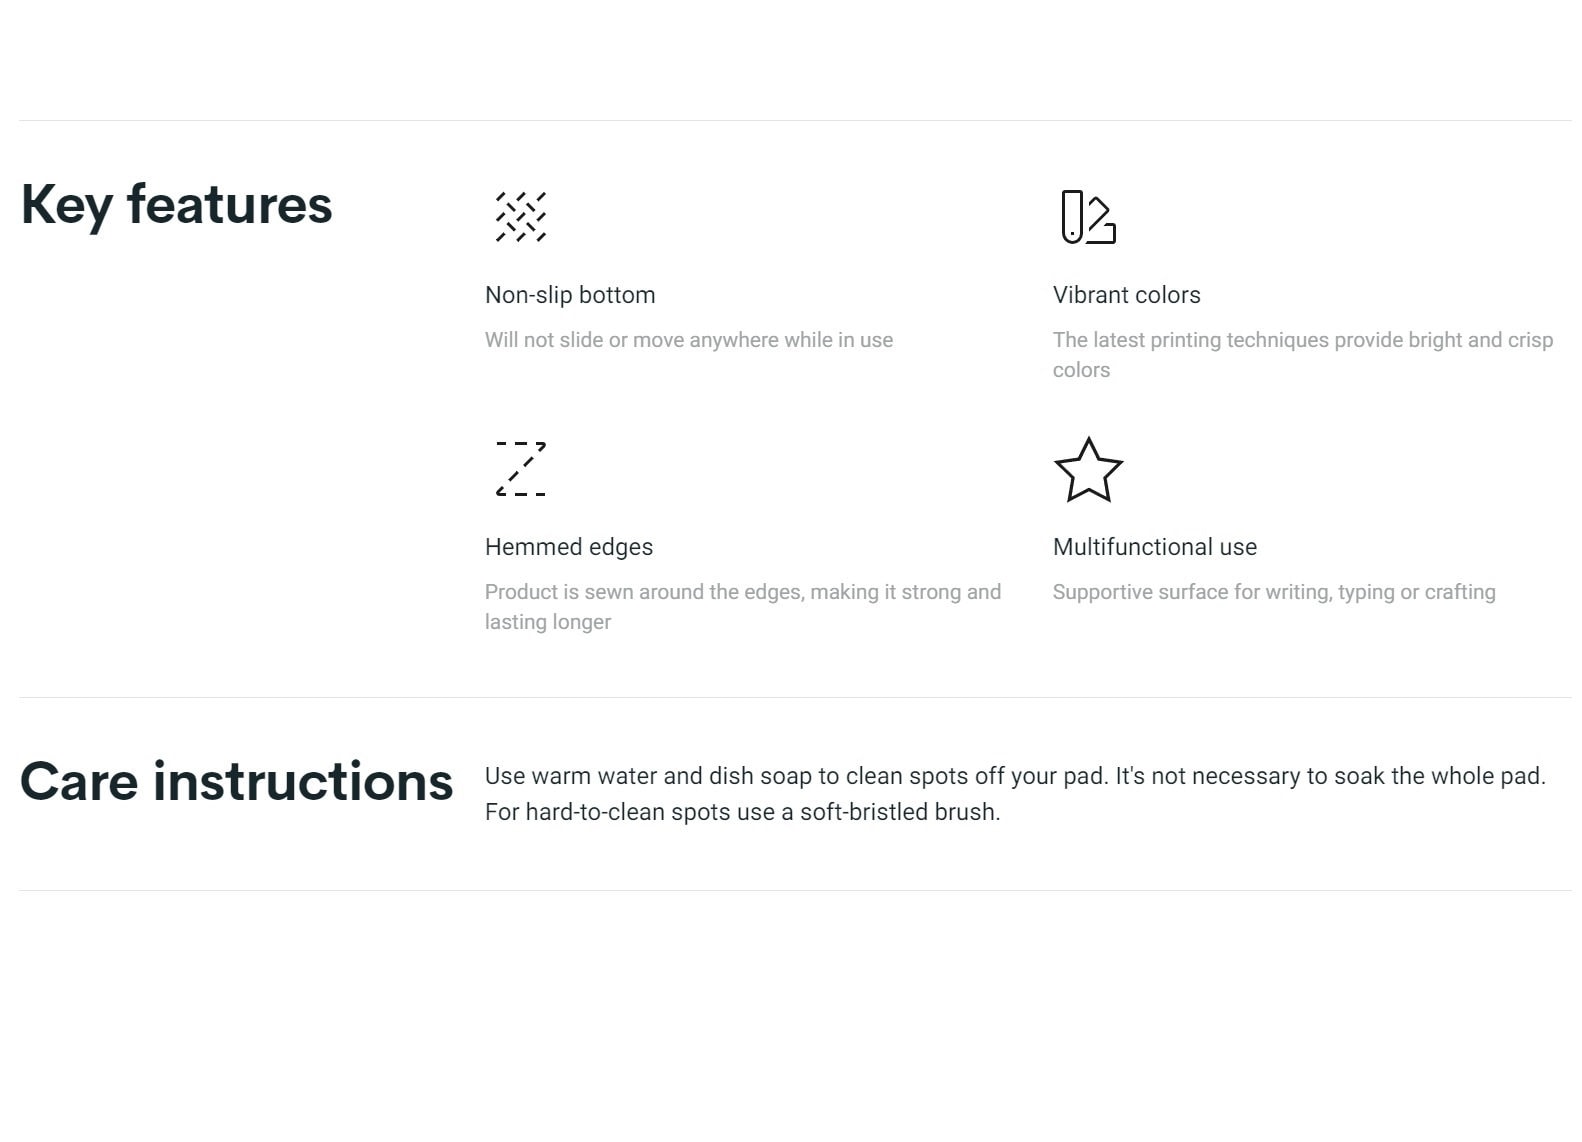Viewport: 1582px width, 1142px height.
Task: Select the Care instructions heading
Action: tap(236, 781)
